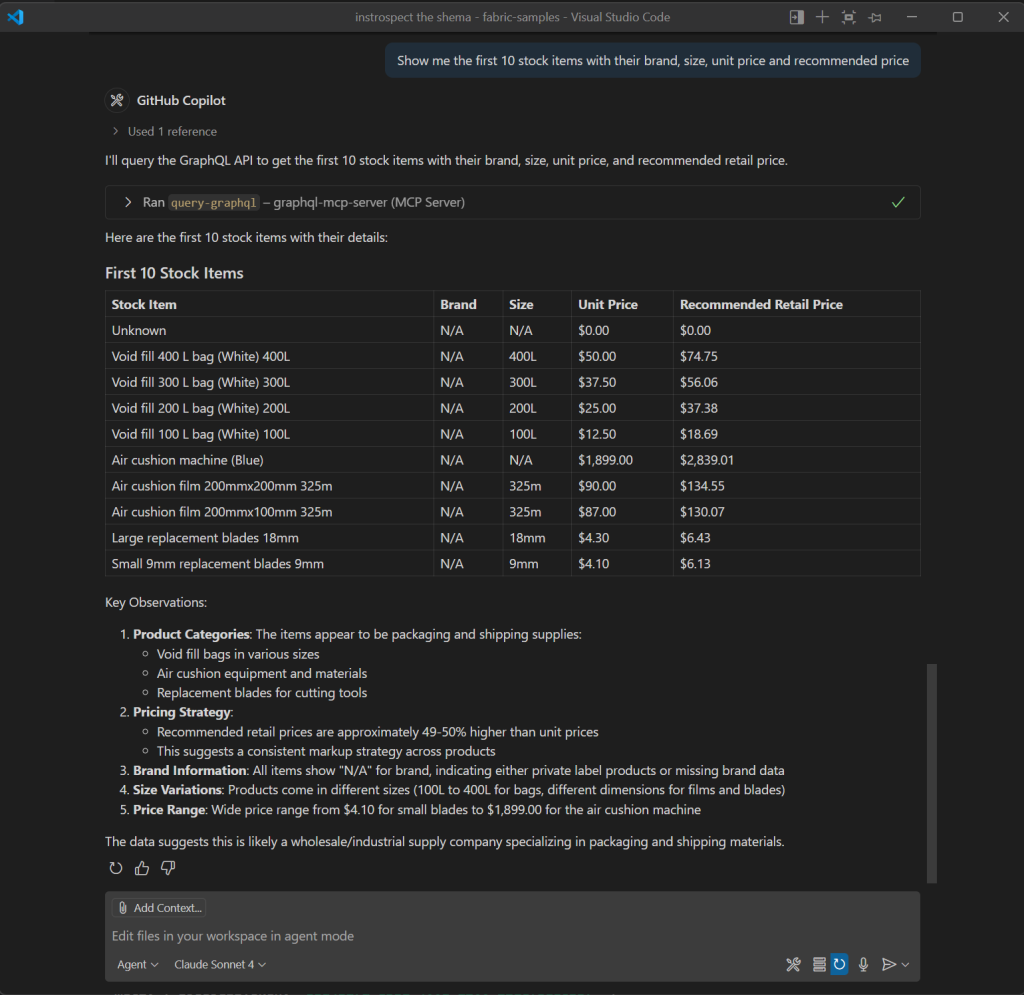1024x995 pixels.
Task: Click 'Product Categories' list item
Action: 191,634
